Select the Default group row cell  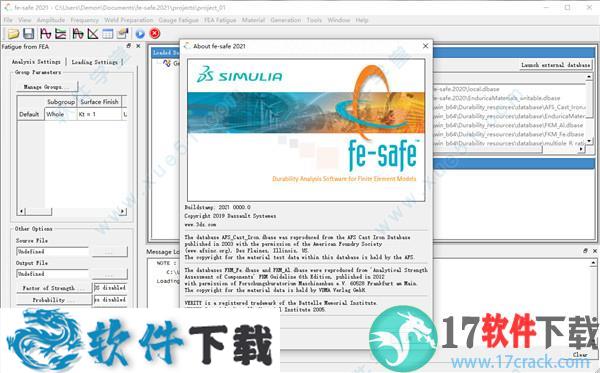coord(31,114)
